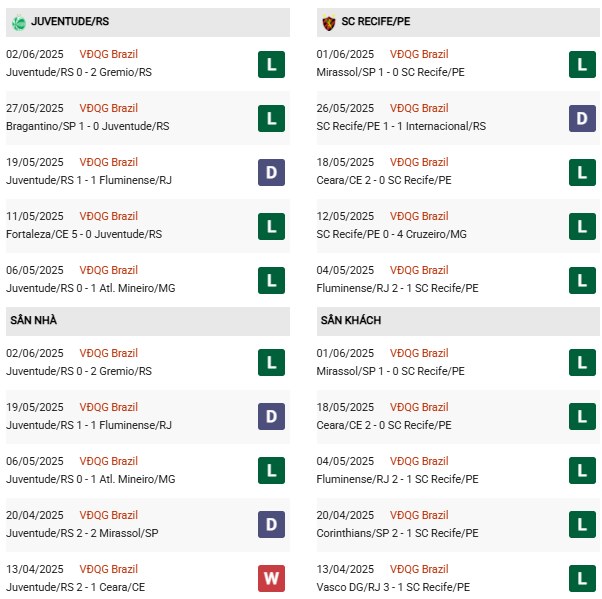This screenshot has width=602, height=599.
Task: Select the SÂN NHÀ section header
Action: tap(34, 321)
